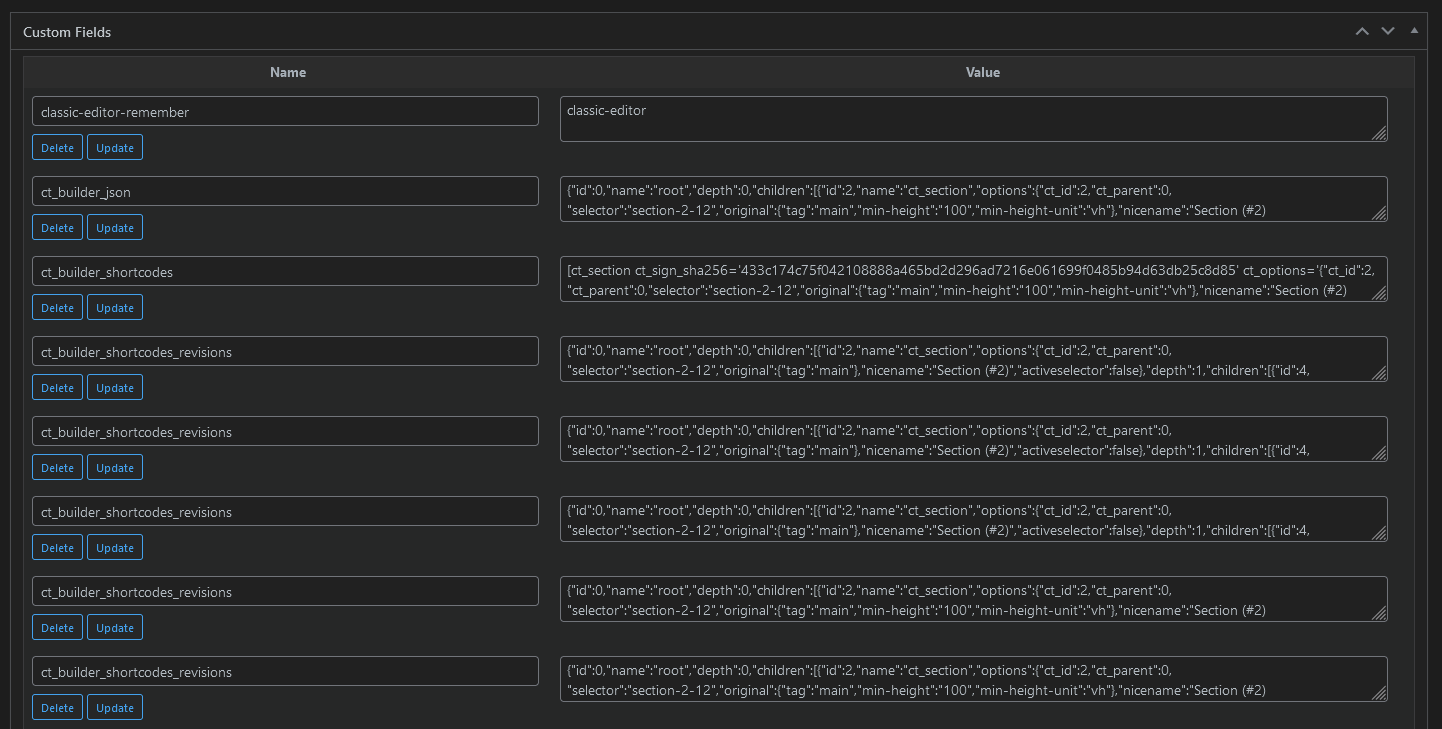The height and width of the screenshot is (729, 1442).
Task: Collapse the Custom Fields panel toggle arrow
Action: point(1413,31)
